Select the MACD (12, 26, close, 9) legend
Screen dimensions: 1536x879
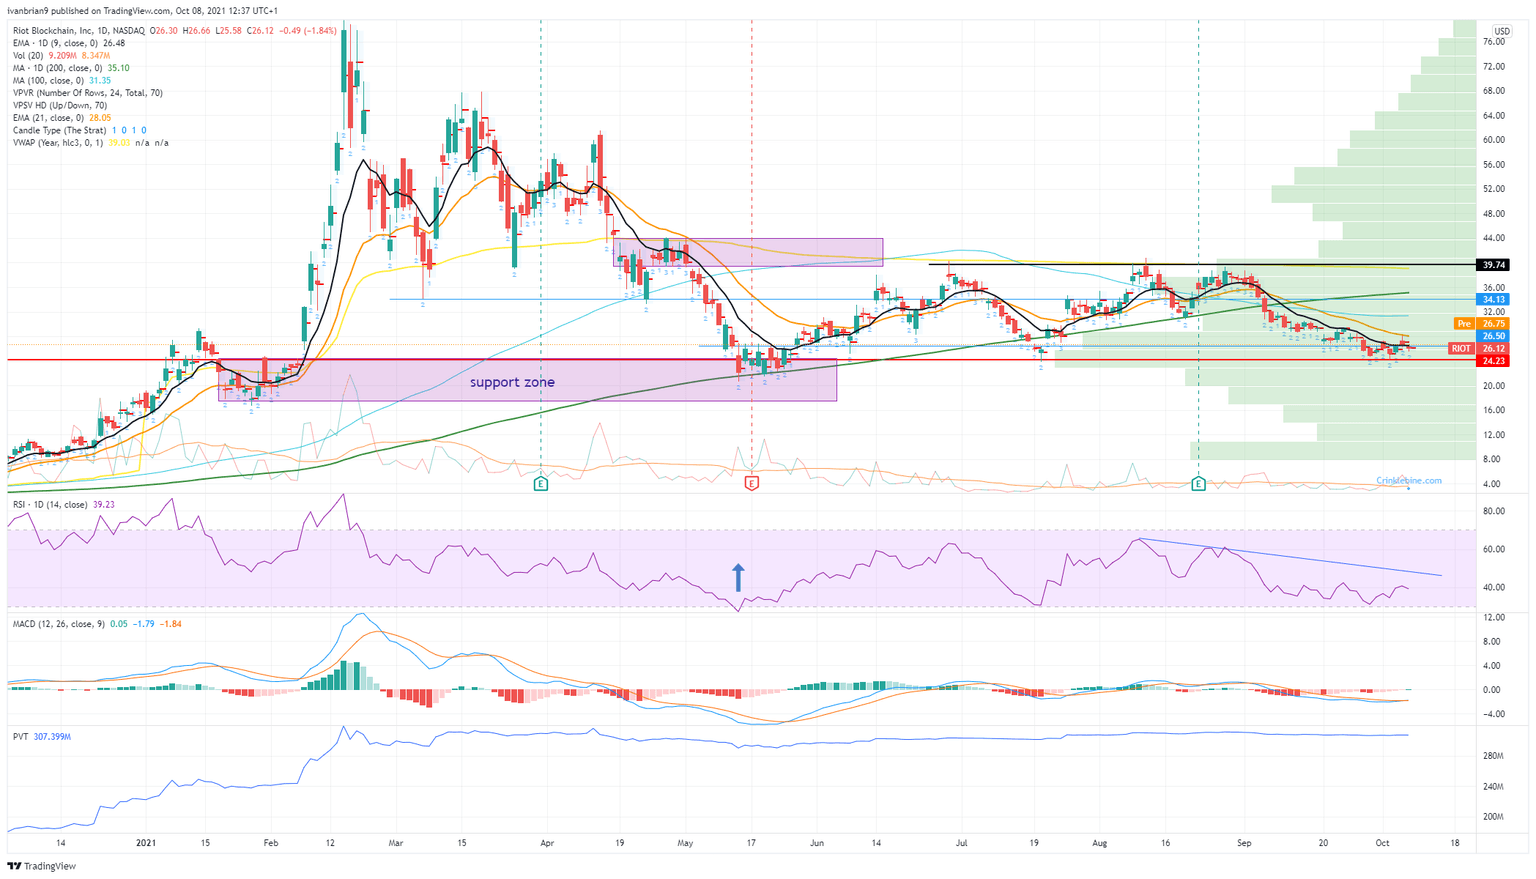[97, 624]
